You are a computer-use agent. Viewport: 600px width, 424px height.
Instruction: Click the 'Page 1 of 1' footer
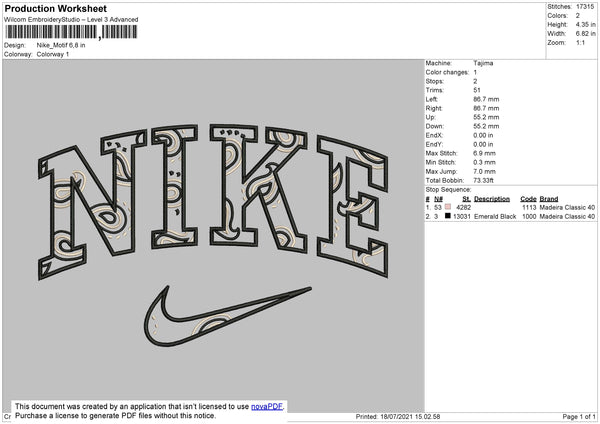coord(579,416)
